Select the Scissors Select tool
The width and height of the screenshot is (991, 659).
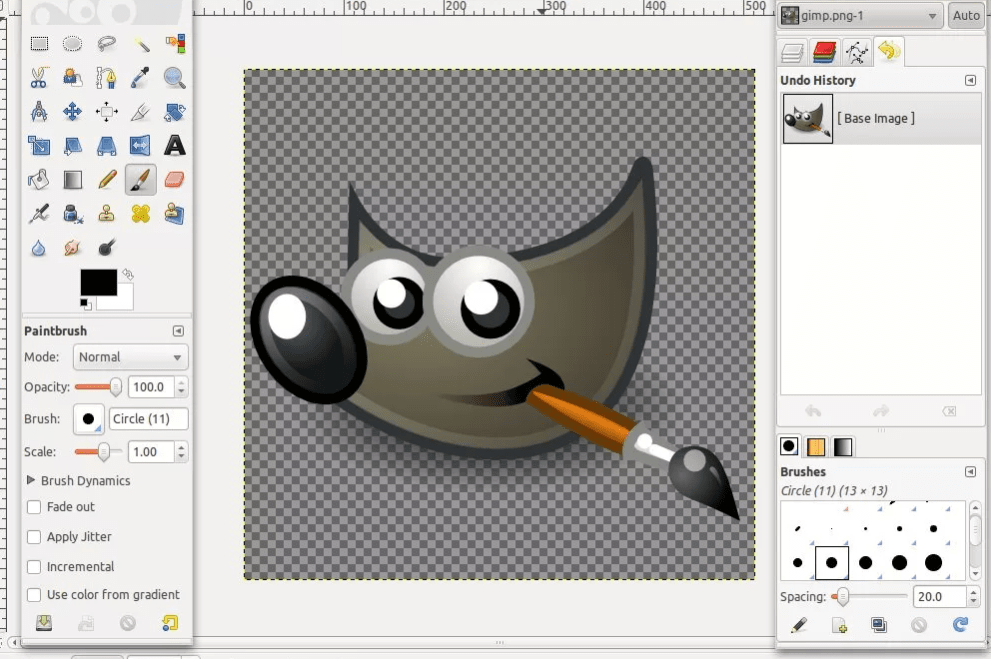[x=38, y=78]
